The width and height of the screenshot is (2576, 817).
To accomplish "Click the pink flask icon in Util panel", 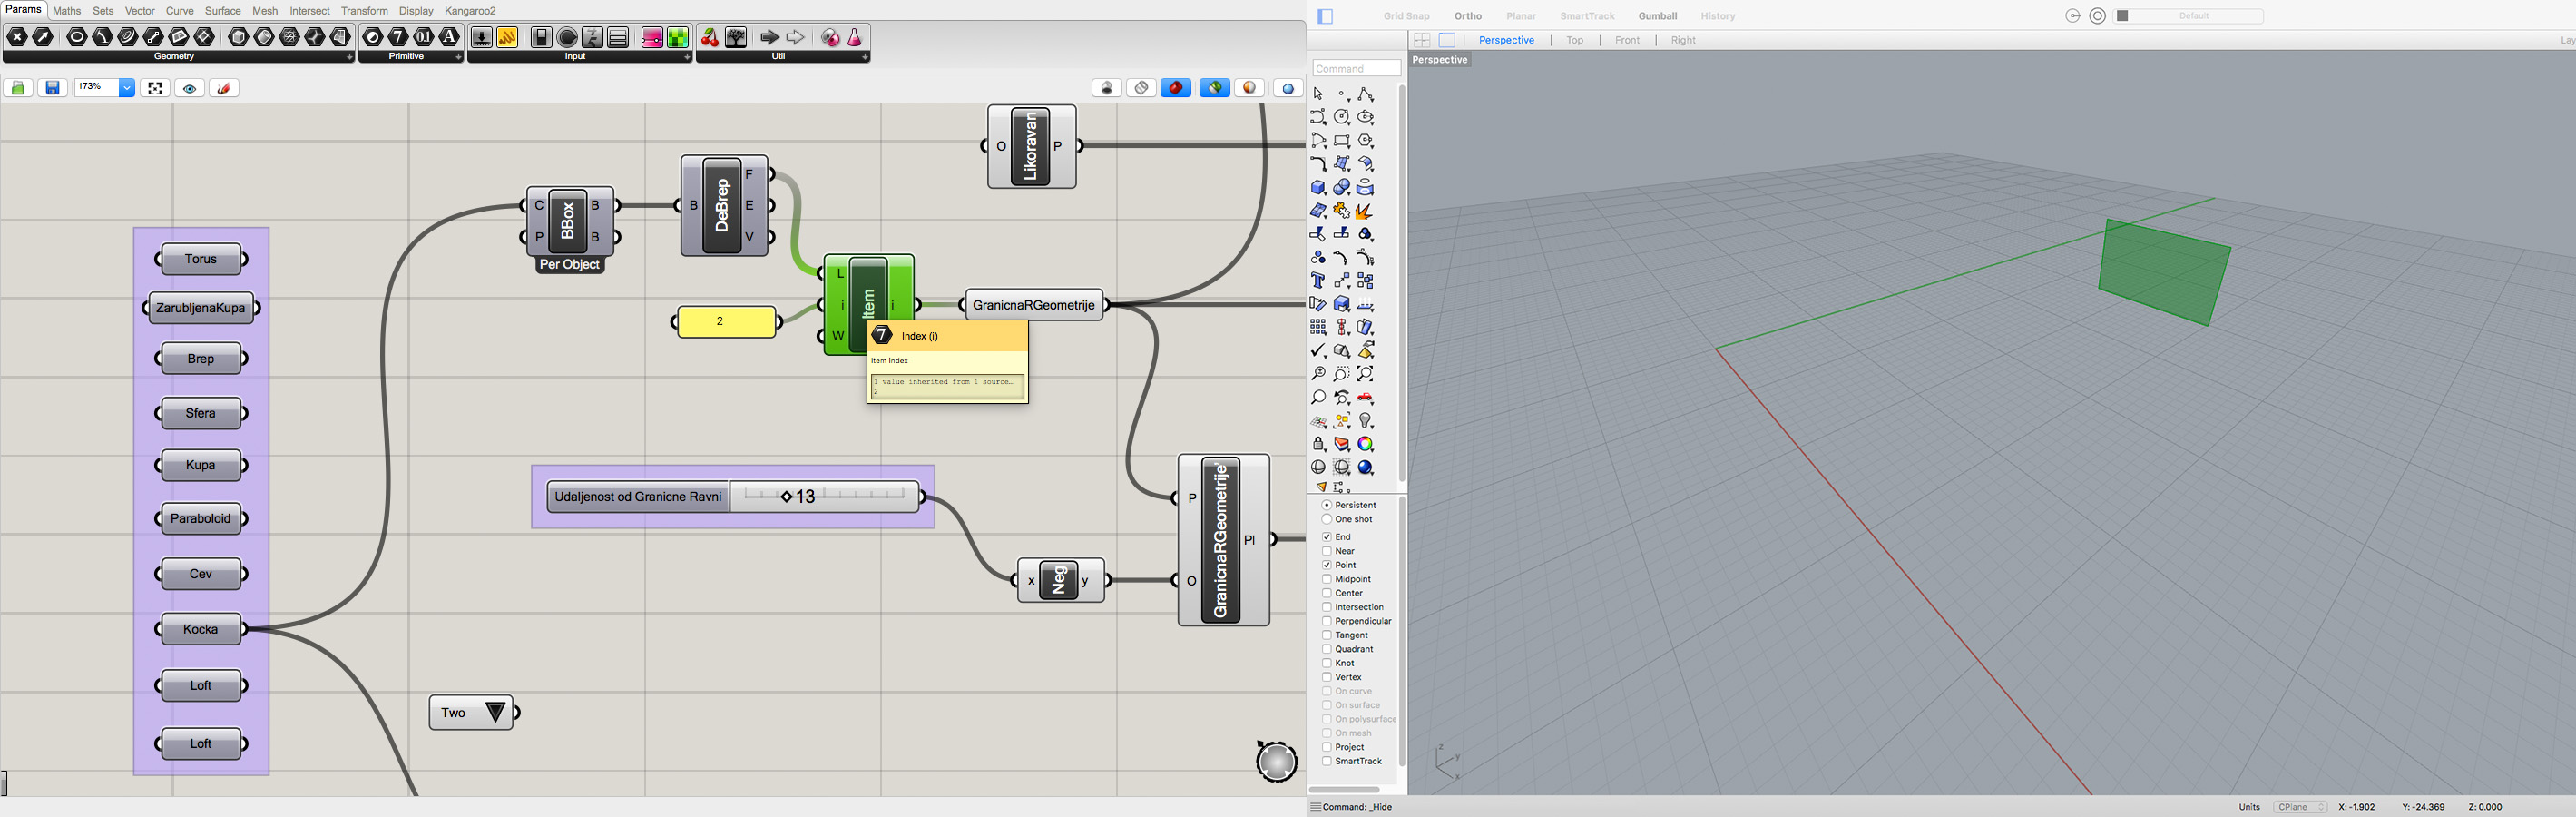I will coord(855,37).
